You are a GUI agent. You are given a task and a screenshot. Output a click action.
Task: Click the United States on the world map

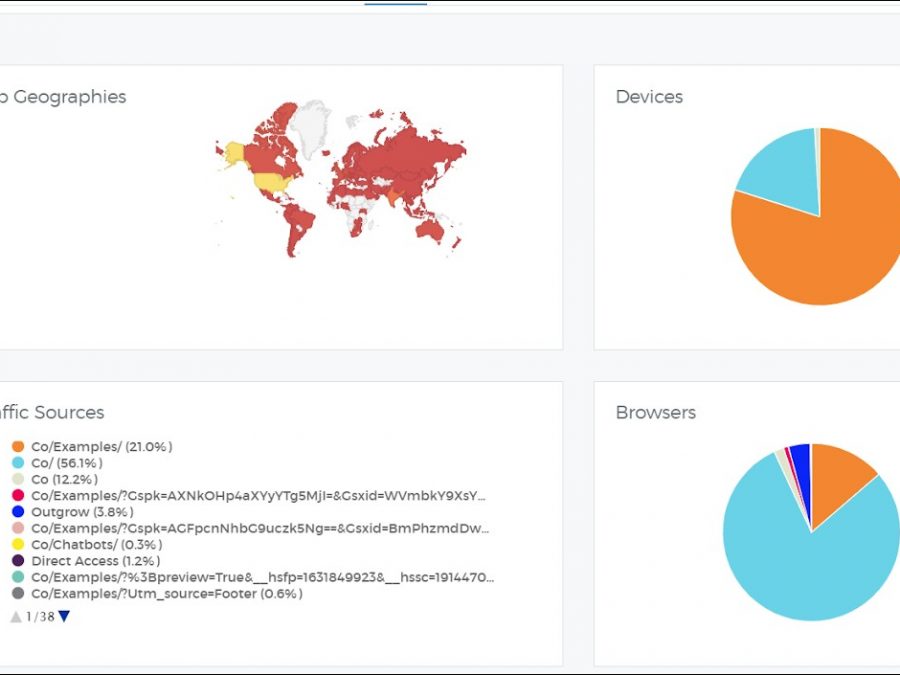(x=270, y=183)
